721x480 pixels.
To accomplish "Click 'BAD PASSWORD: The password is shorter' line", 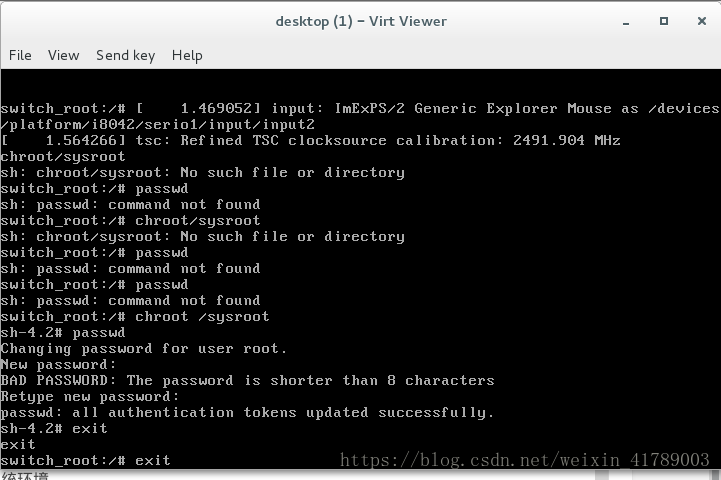I will [x=247, y=380].
